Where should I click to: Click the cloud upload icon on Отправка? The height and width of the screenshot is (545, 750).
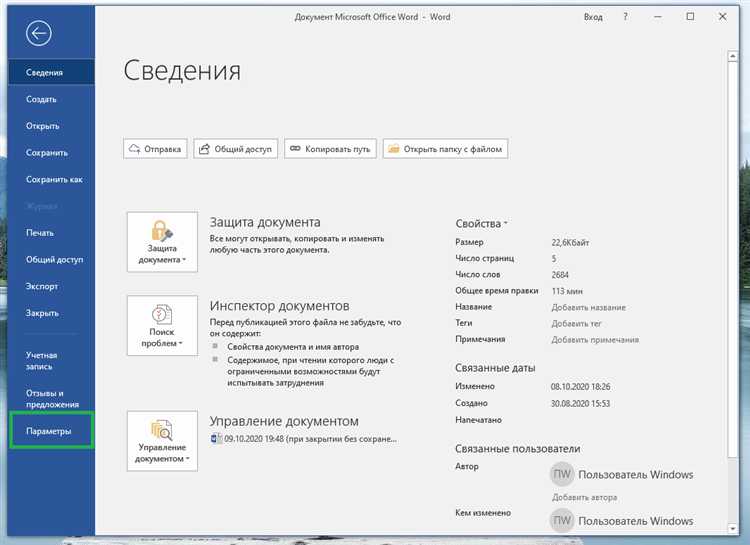pos(134,149)
